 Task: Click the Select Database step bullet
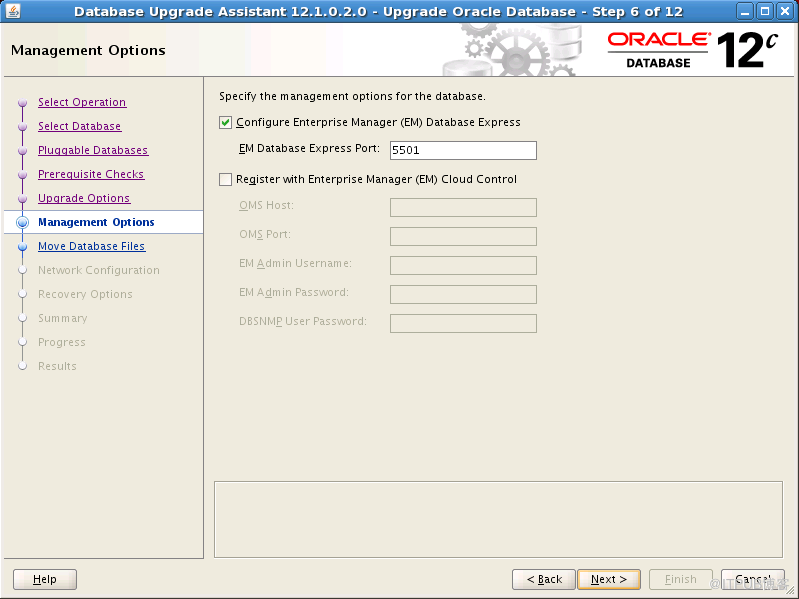[x=22, y=126]
